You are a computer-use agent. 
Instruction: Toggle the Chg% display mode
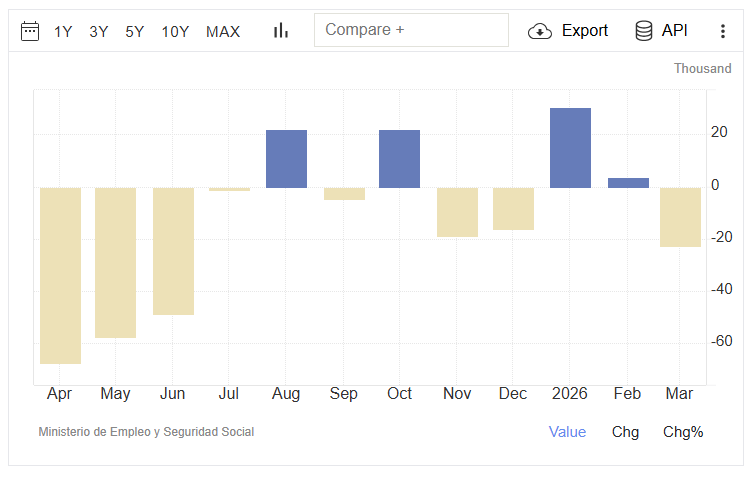(683, 432)
